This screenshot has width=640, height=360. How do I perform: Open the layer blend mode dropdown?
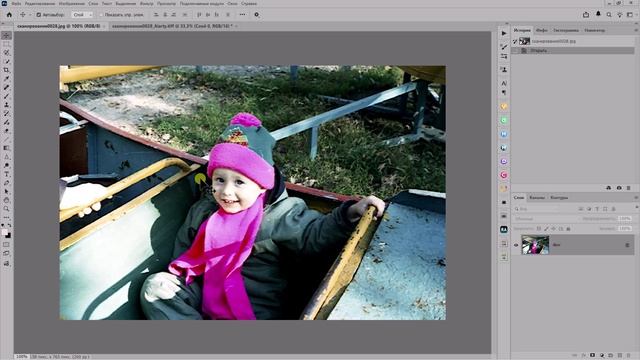546,219
